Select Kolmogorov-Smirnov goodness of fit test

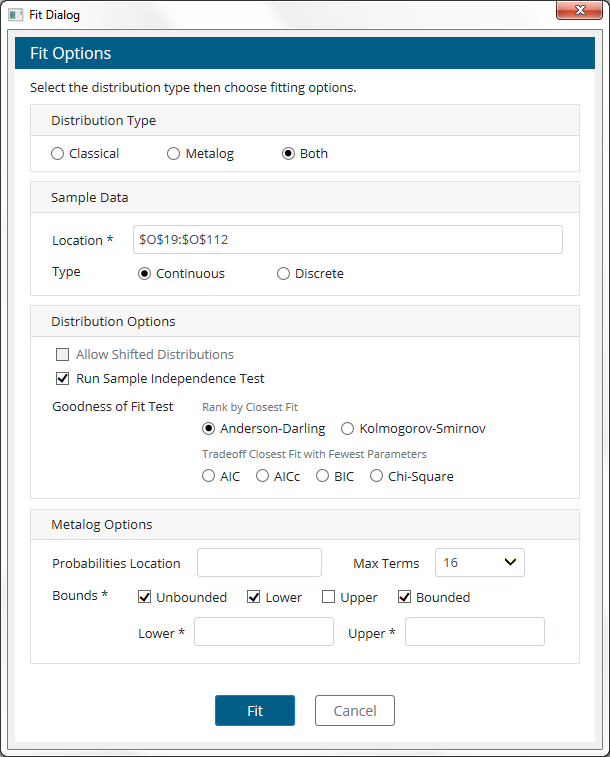[x=348, y=429]
